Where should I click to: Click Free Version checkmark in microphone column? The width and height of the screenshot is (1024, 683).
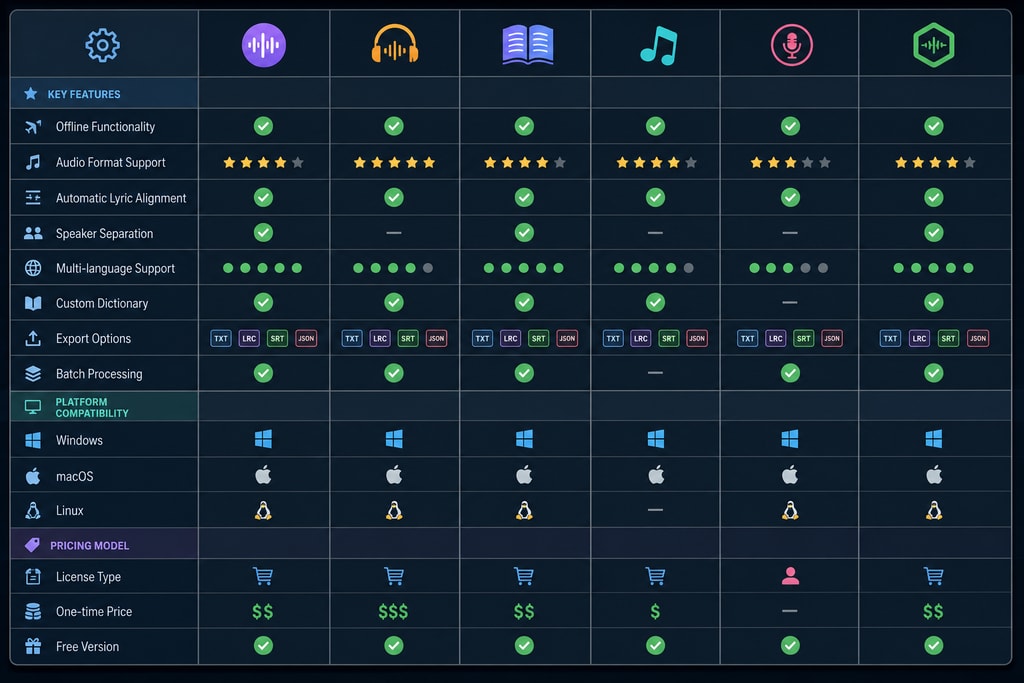tap(790, 646)
